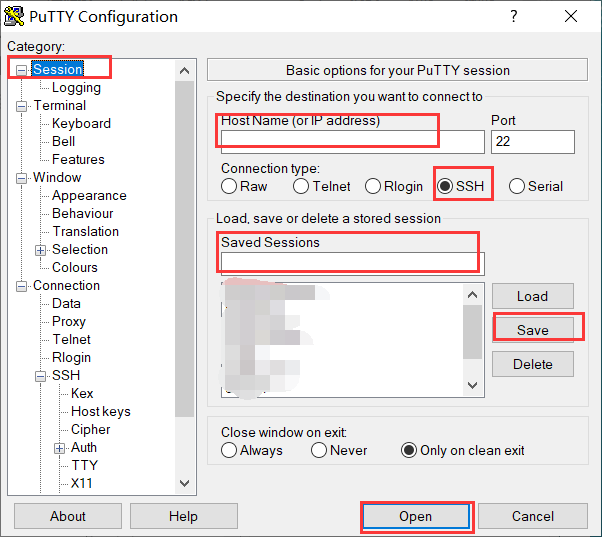This screenshot has width=602, height=537.
Task: Close the PuTTY Configuration window
Action: 571,16
